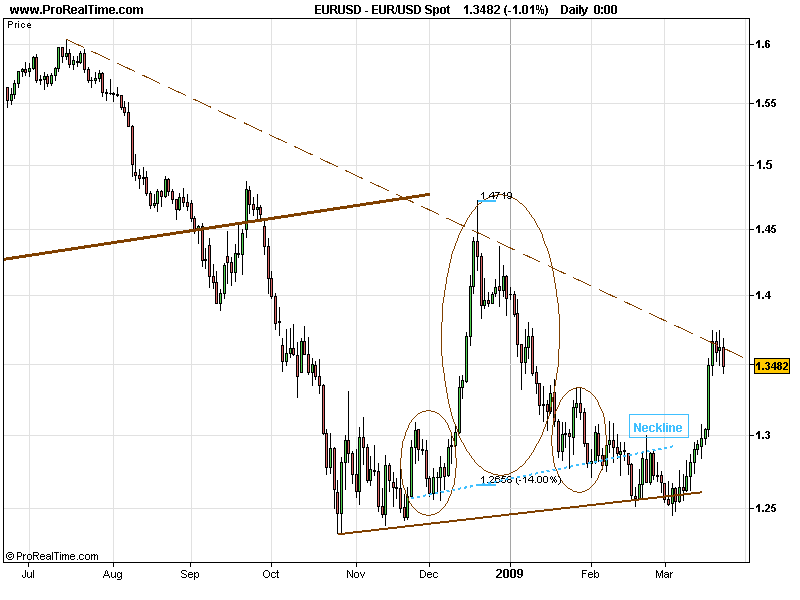
Task: Click the Aug date axis label
Action: (x=112, y=574)
